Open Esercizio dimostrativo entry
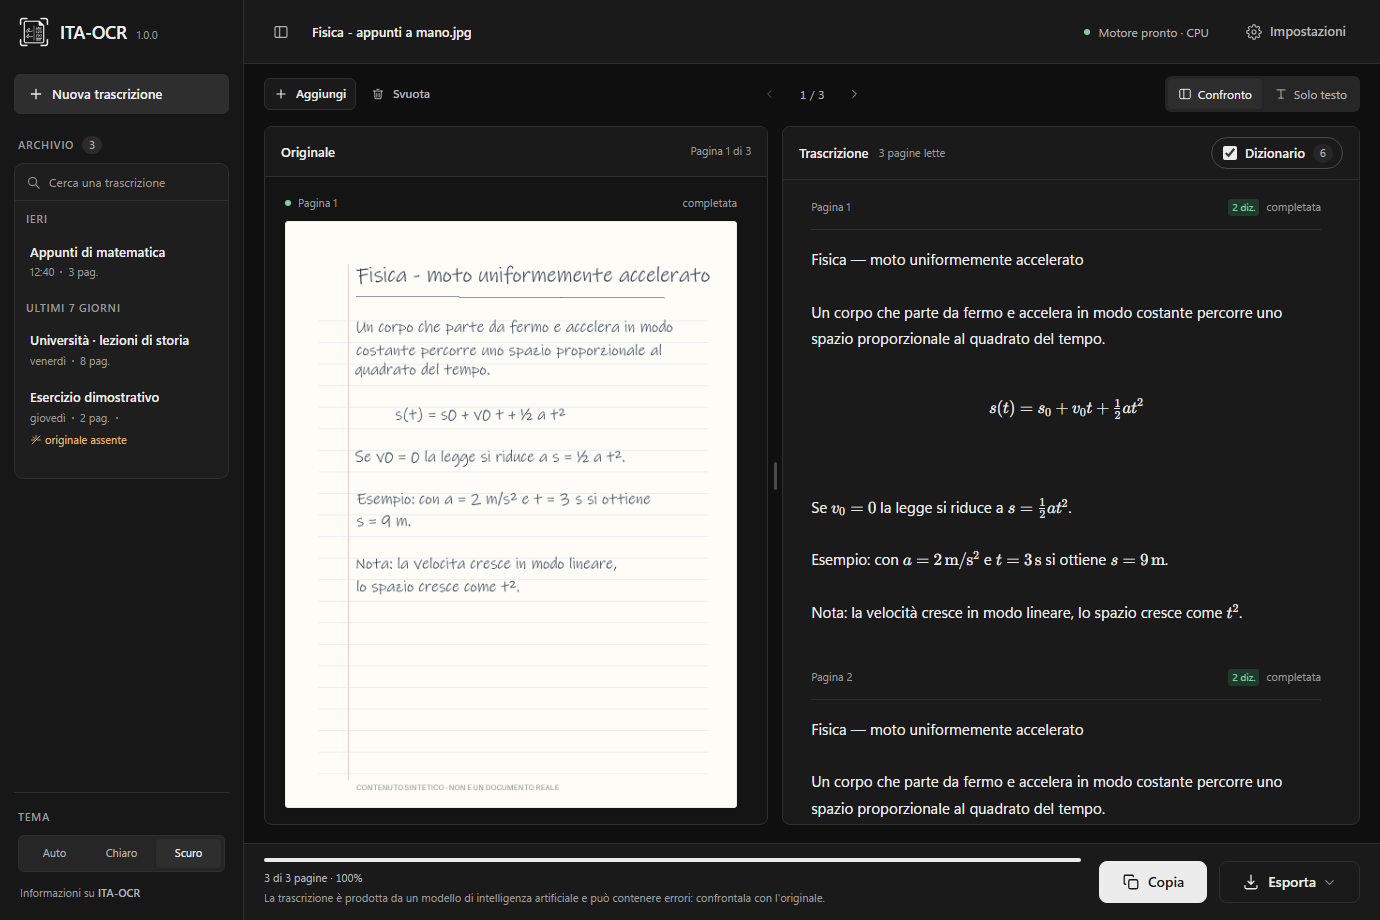The image size is (1380, 920). [x=121, y=418]
